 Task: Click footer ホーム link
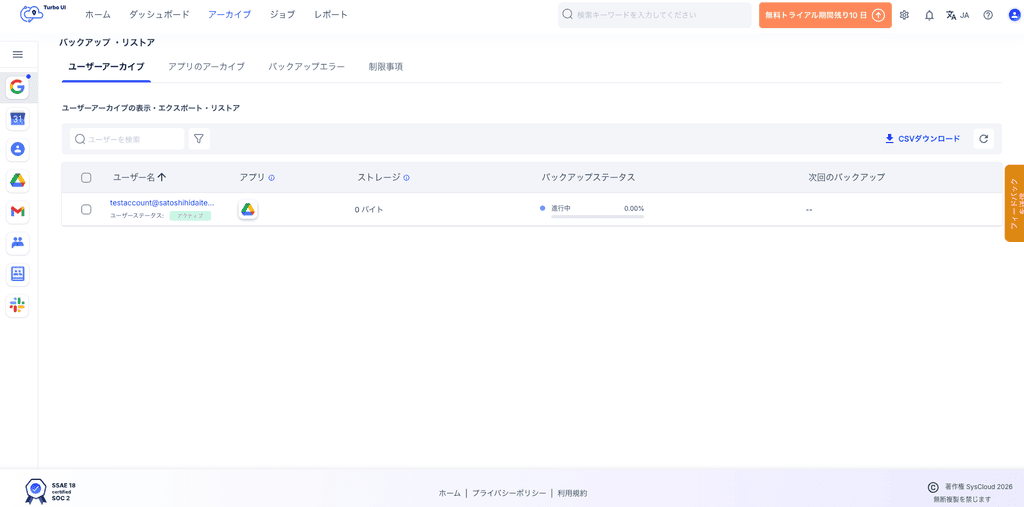point(449,493)
